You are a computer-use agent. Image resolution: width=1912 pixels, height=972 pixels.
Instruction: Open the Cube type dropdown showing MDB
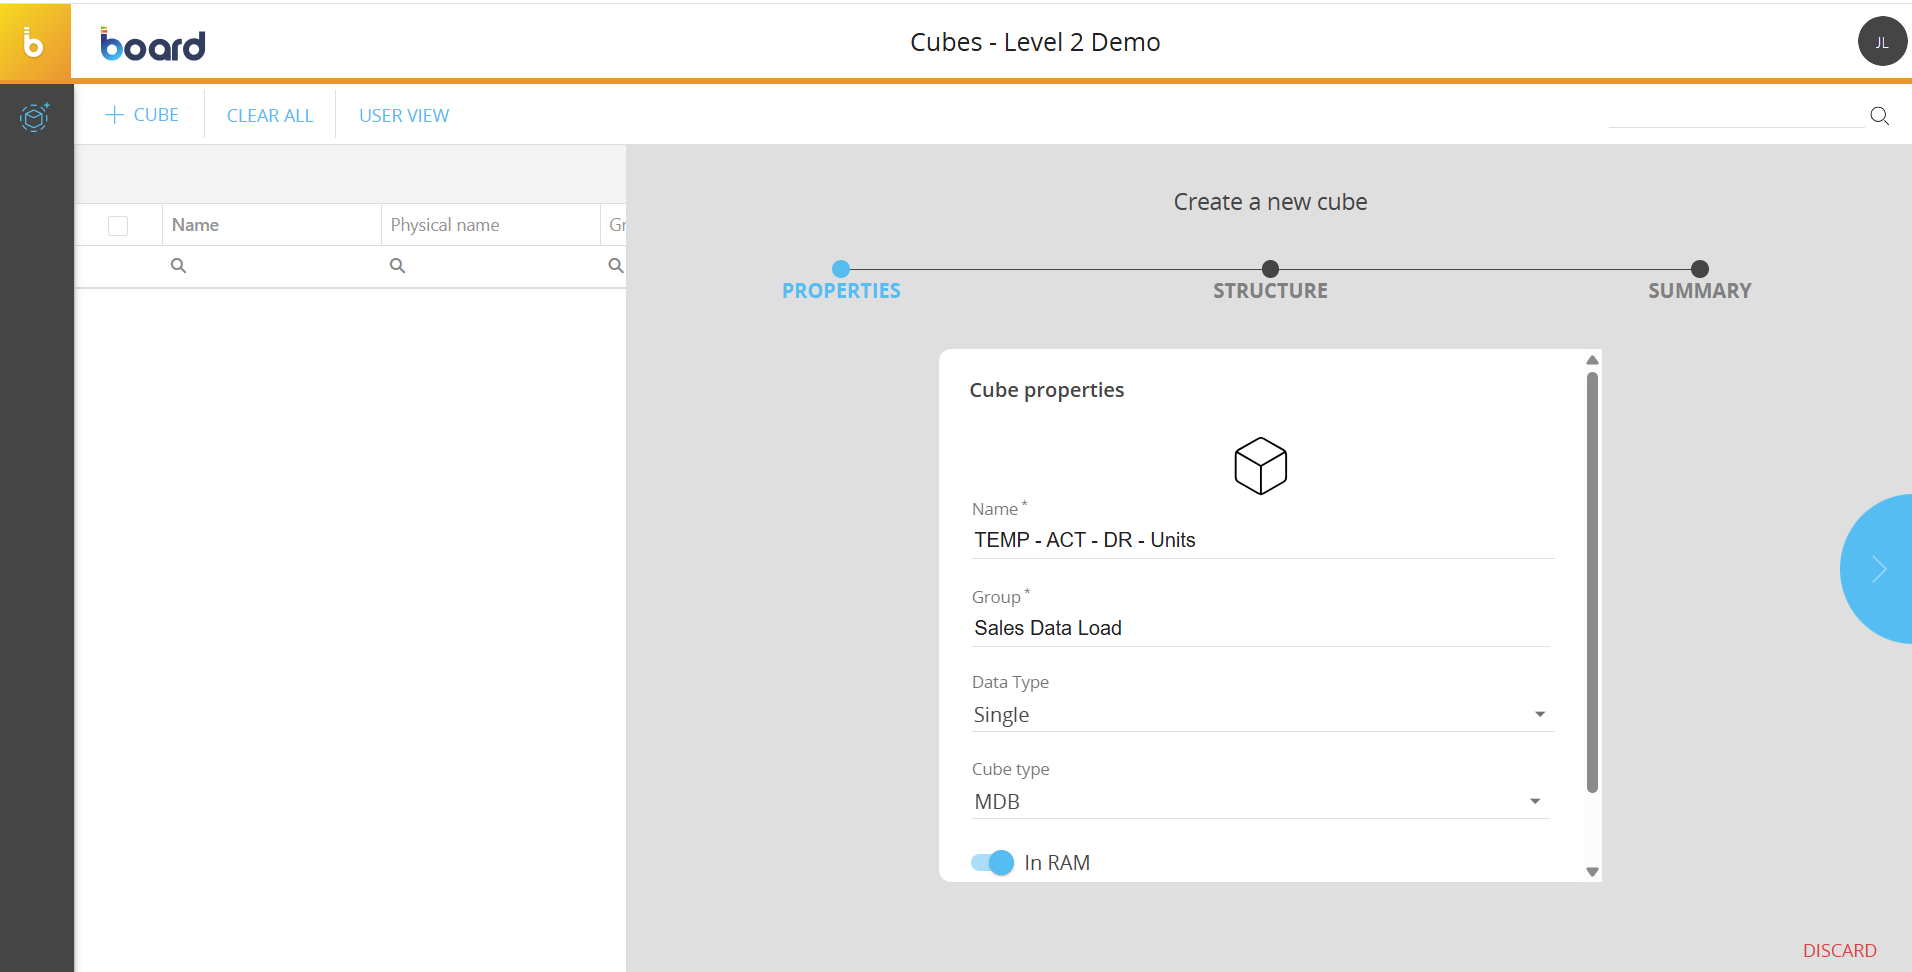(1260, 802)
